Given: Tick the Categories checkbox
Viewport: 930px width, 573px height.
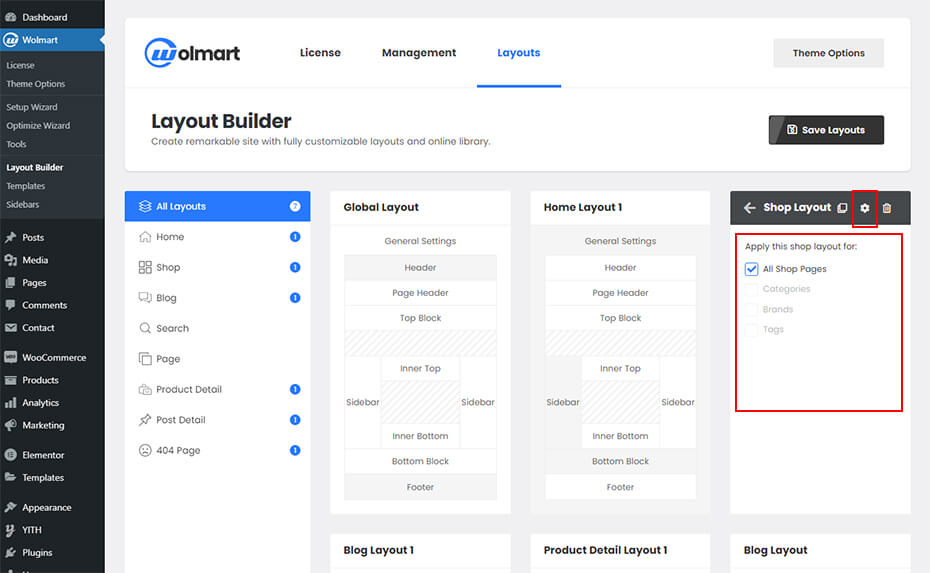Looking at the screenshot, I should (x=752, y=289).
